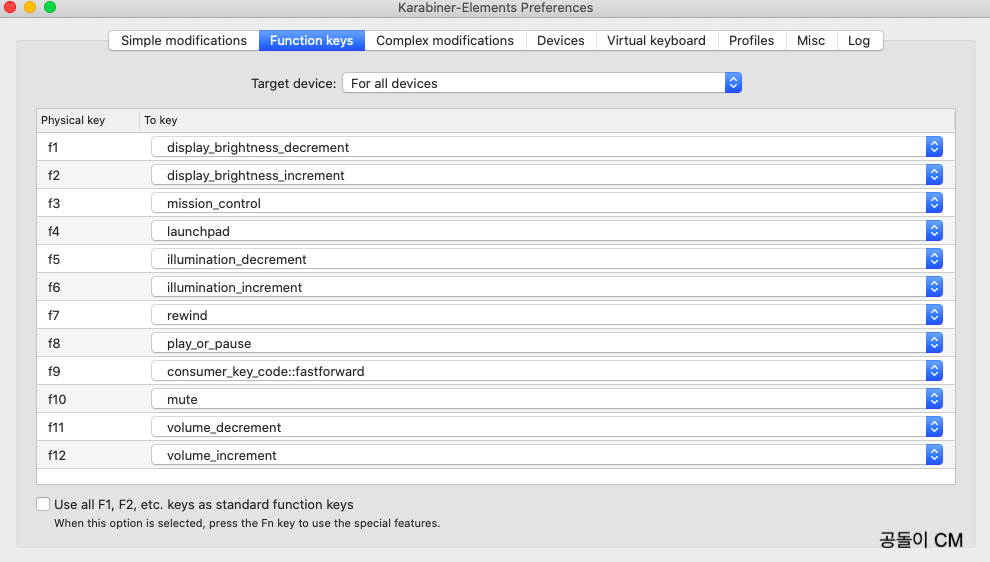The width and height of the screenshot is (990, 562).
Task: Switch to the Profiles tab
Action: click(x=751, y=40)
